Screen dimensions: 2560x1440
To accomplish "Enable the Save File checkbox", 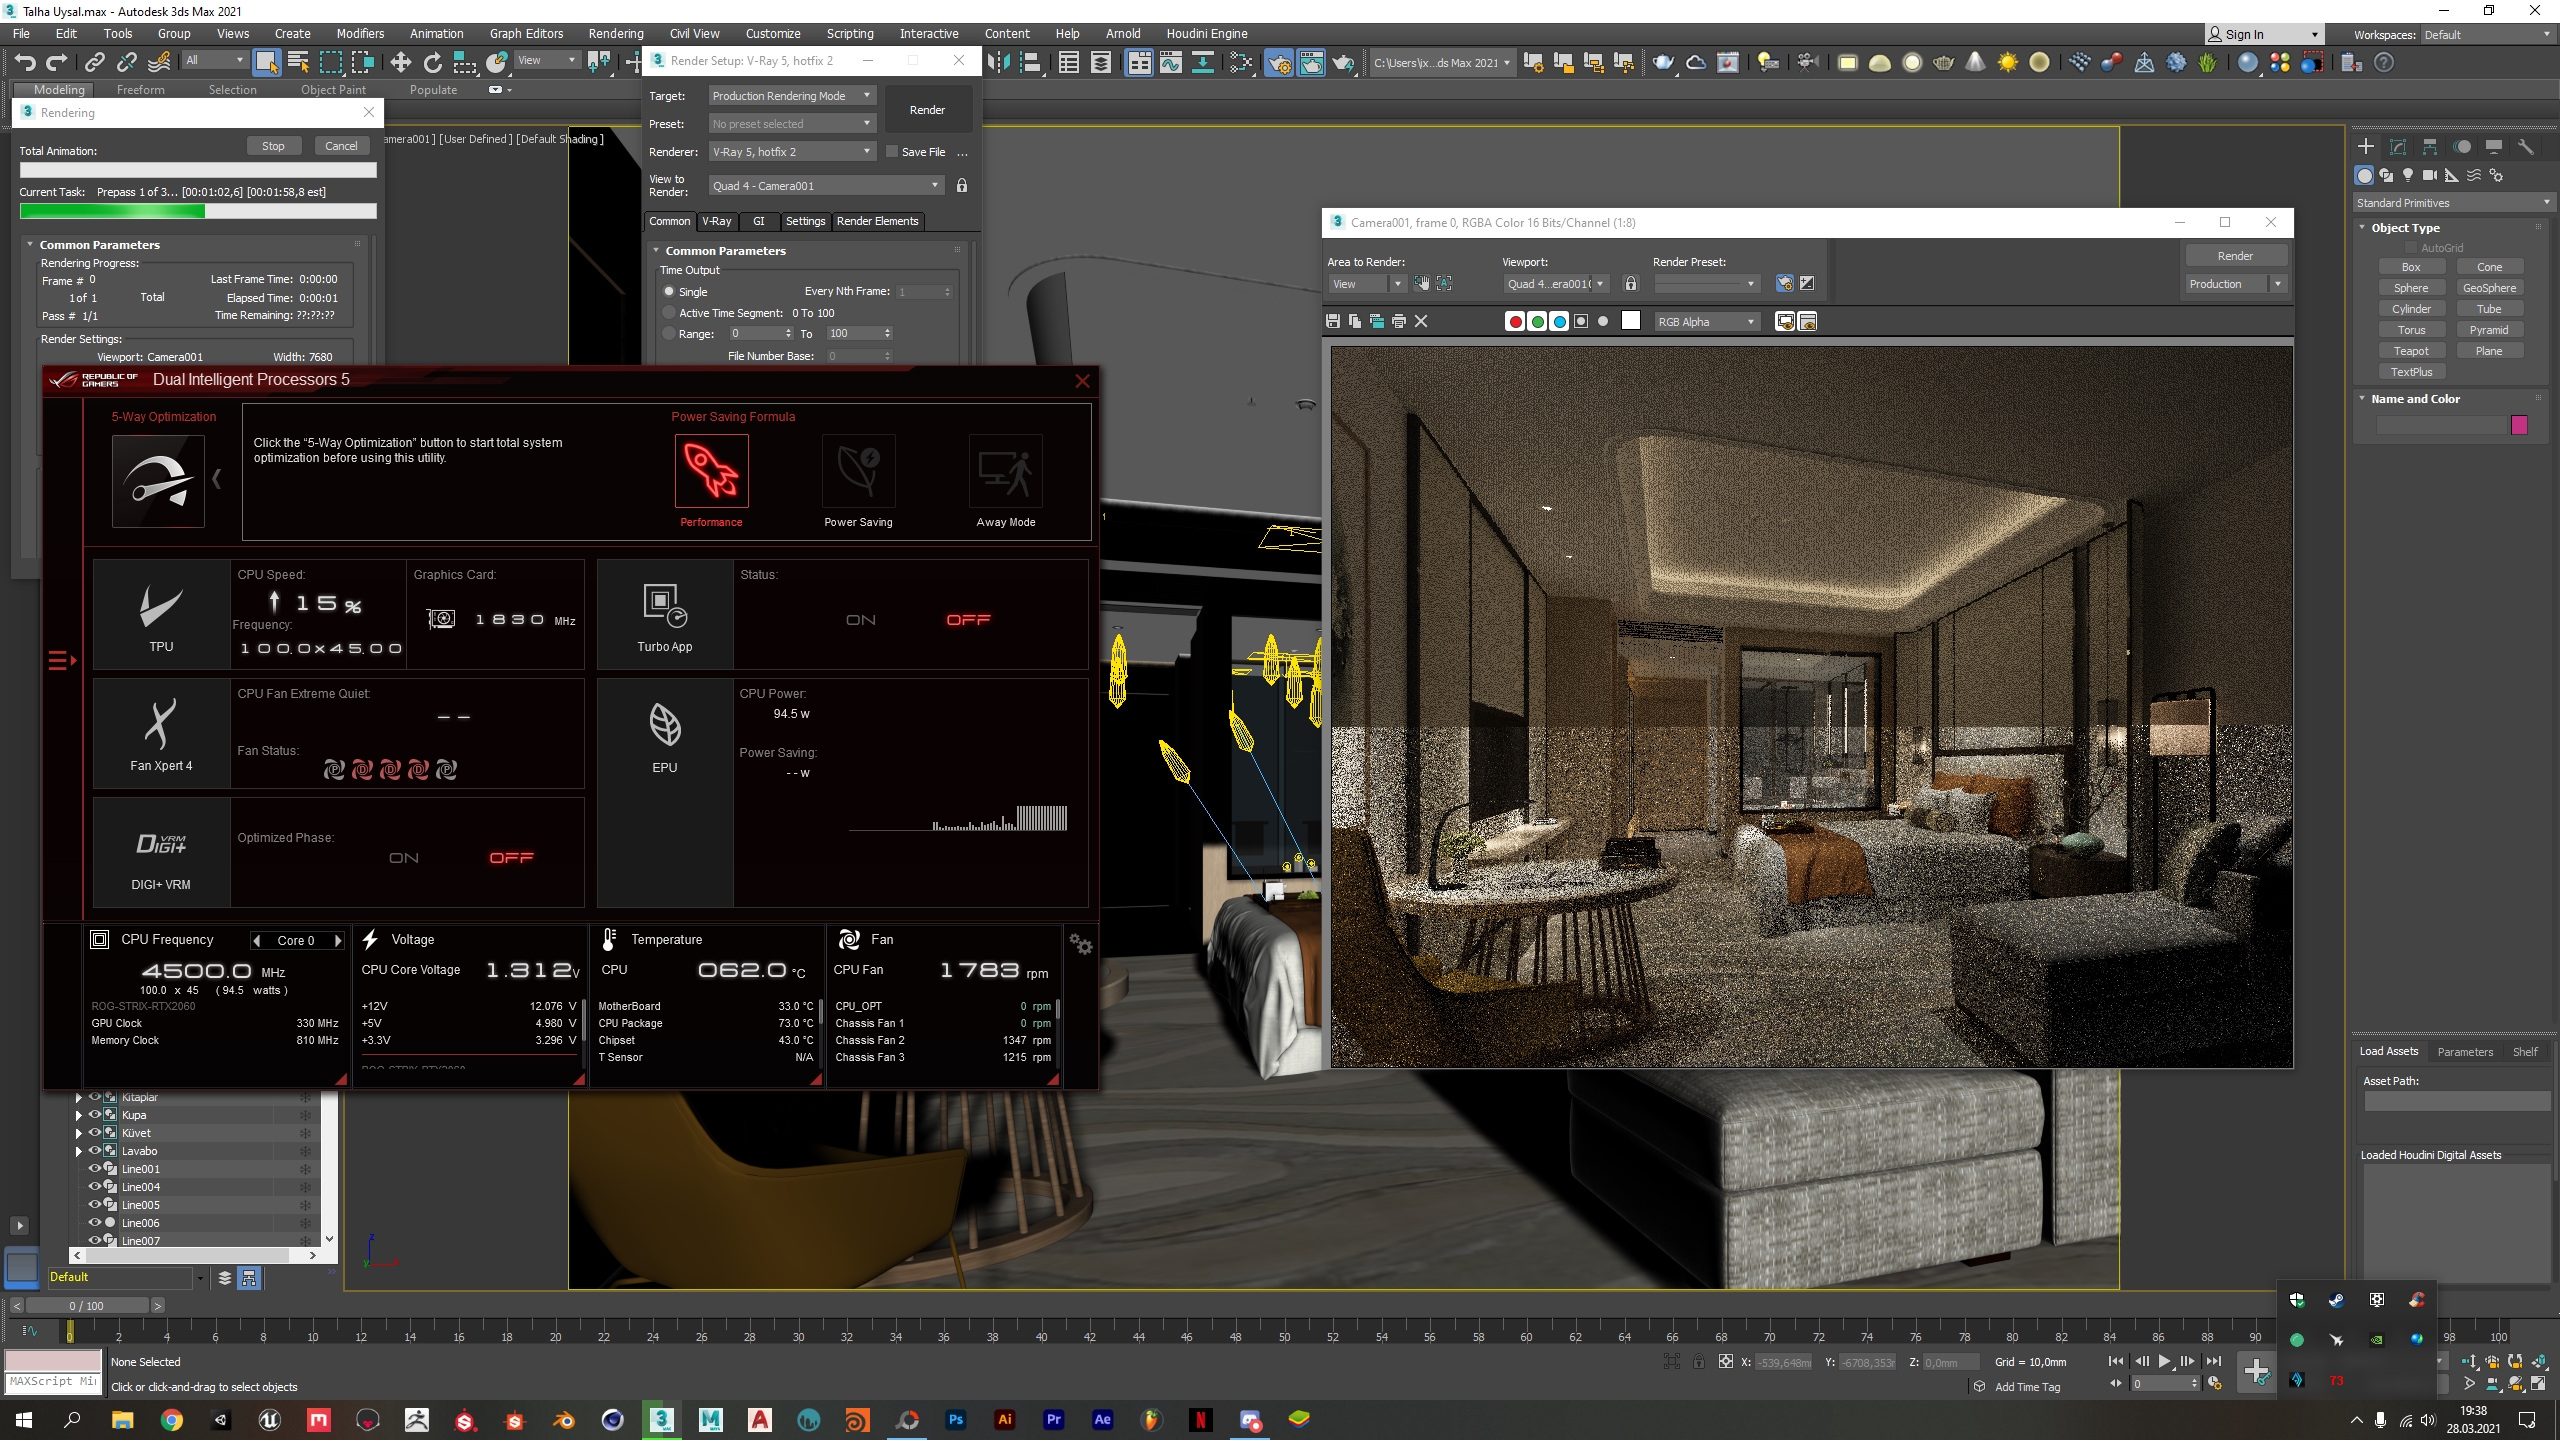I will [892, 152].
